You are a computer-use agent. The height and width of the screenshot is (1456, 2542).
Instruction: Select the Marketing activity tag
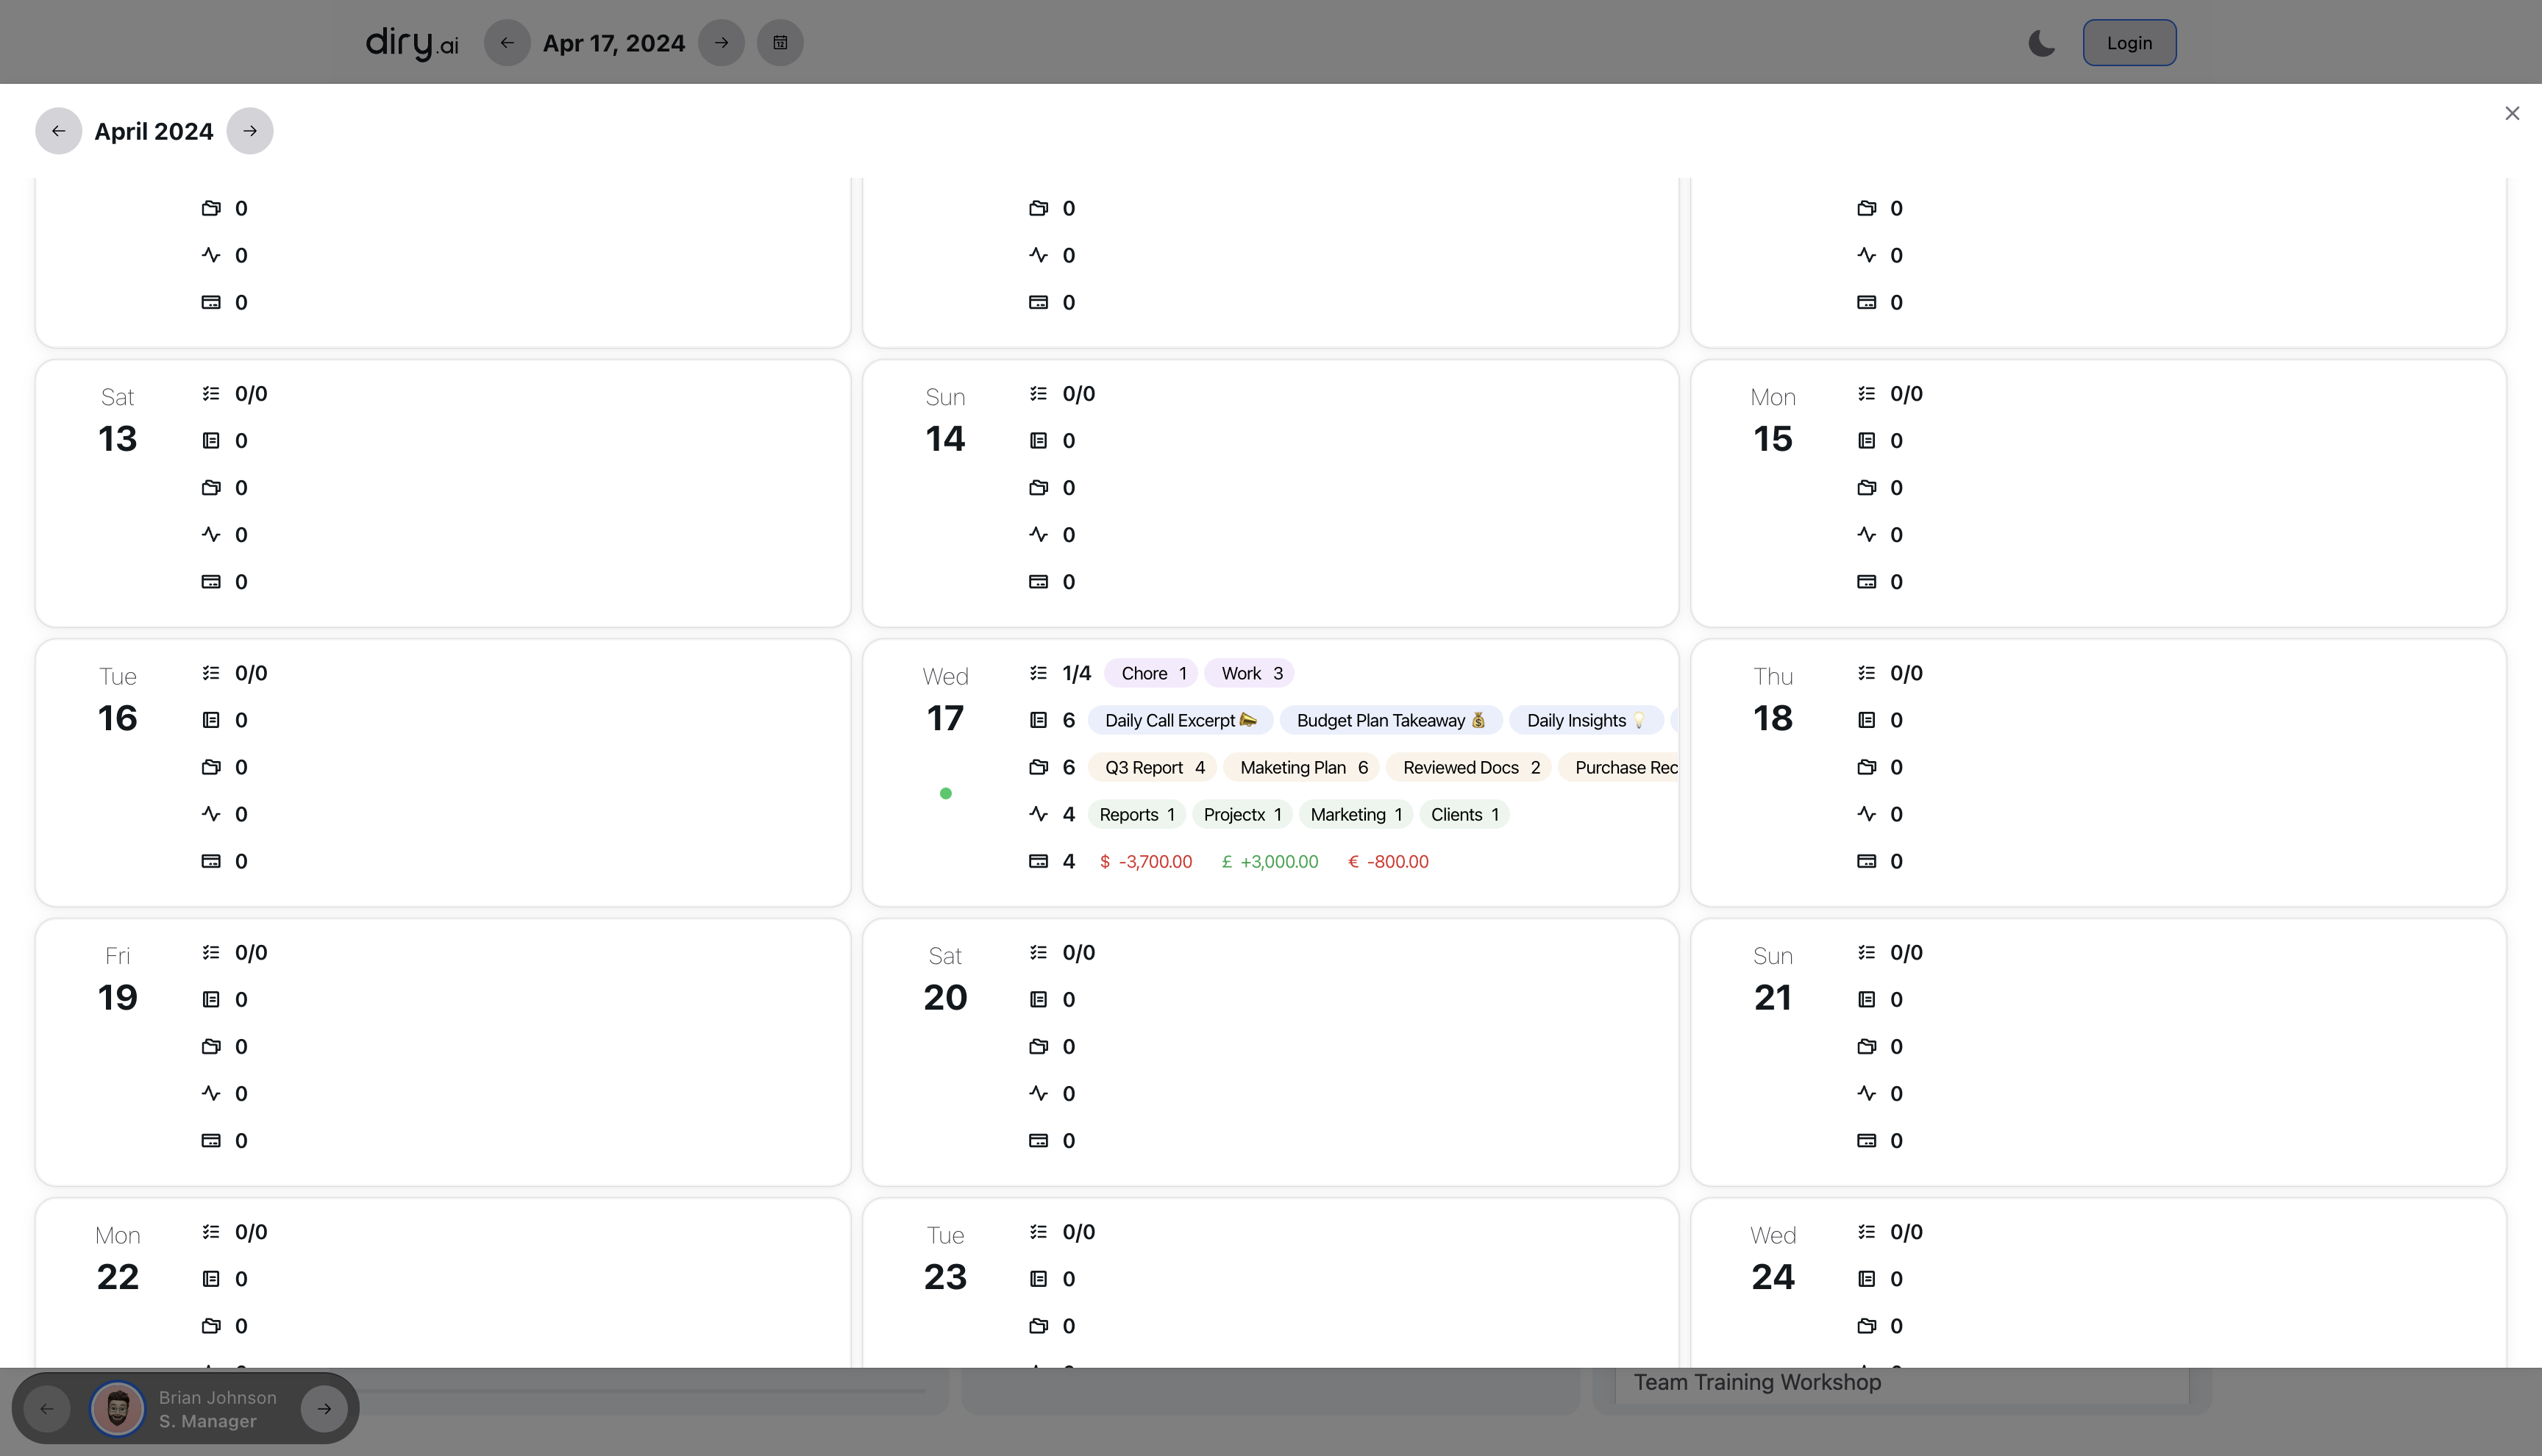pos(1355,814)
